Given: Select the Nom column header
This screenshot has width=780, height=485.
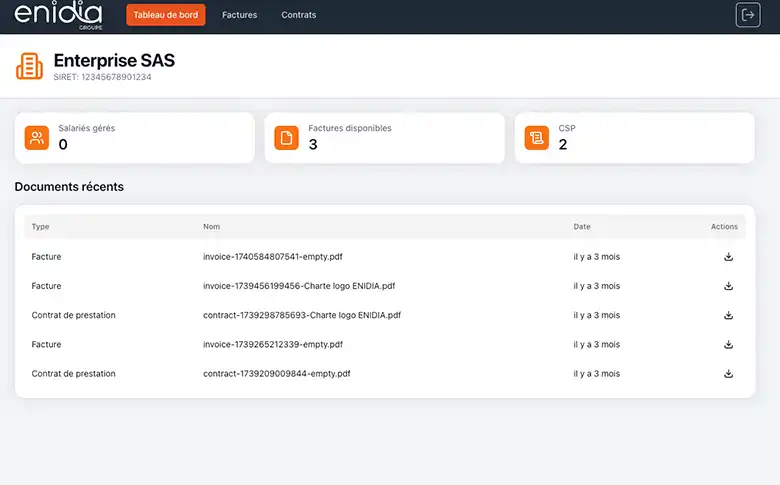Looking at the screenshot, I should [x=211, y=227].
